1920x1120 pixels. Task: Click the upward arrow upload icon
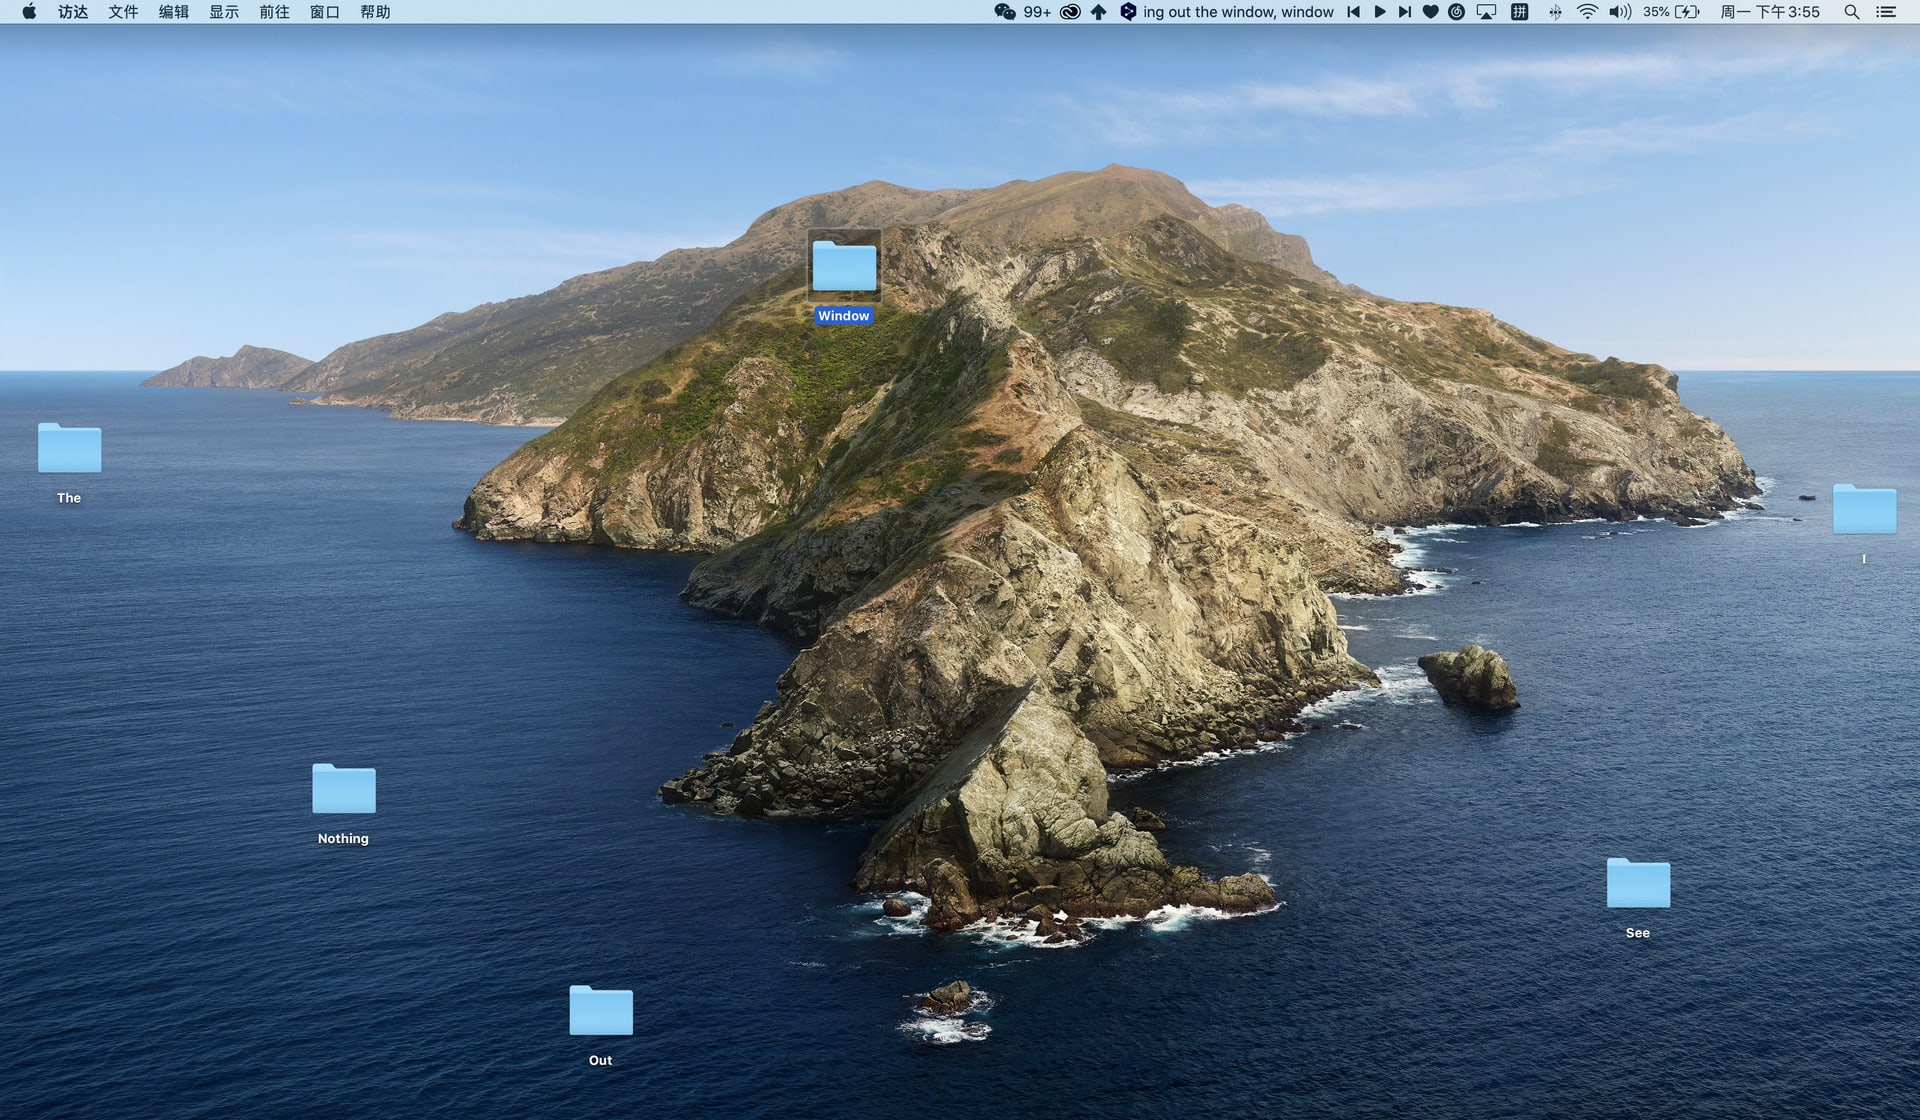pos(1098,12)
